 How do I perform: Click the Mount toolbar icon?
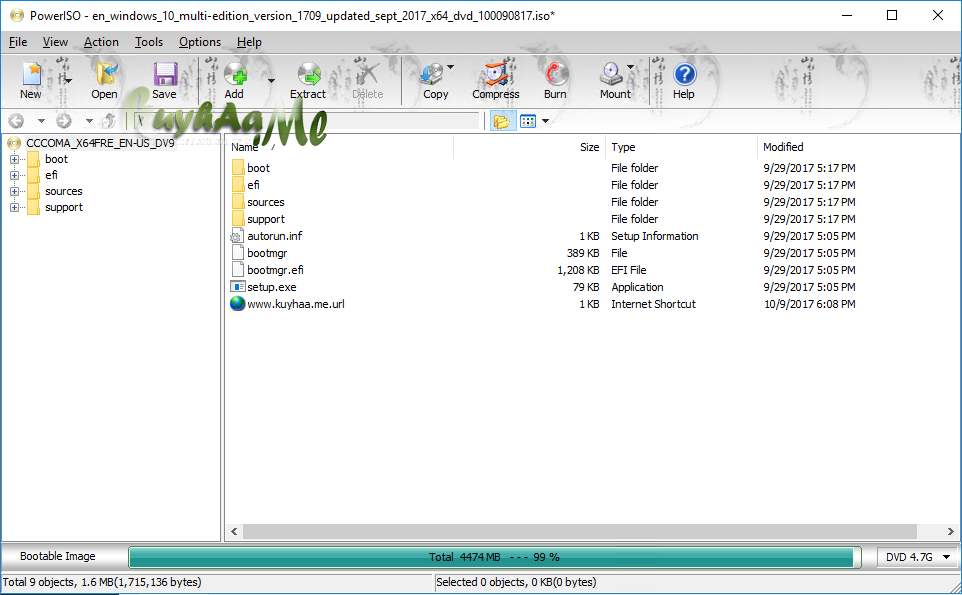pos(612,74)
